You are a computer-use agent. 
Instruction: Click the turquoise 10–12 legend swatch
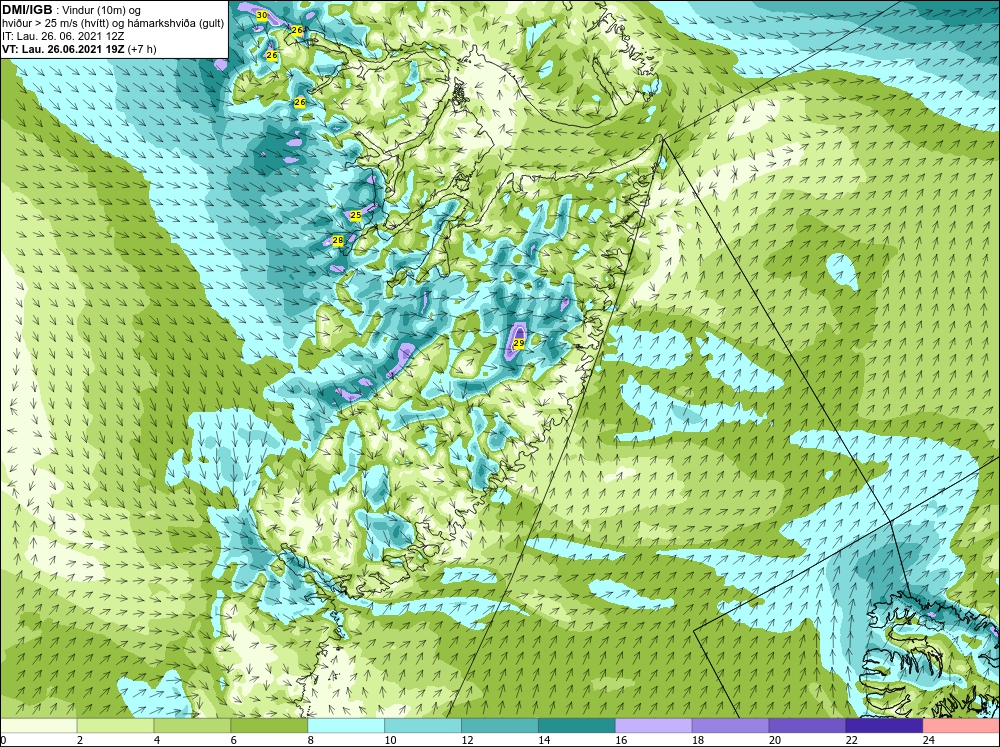(423, 726)
